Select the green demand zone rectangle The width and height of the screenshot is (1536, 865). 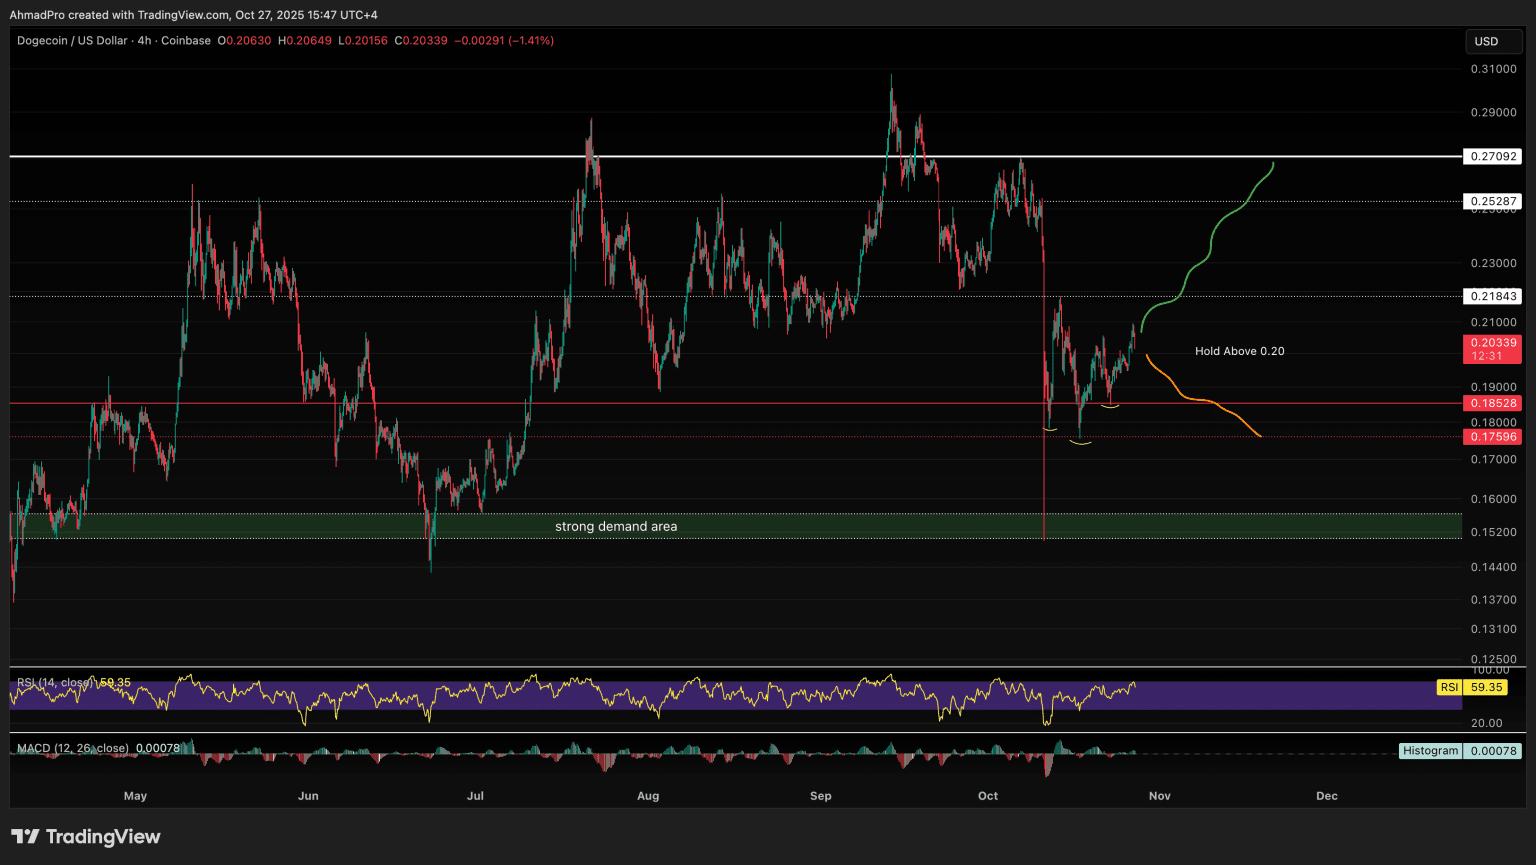tap(300, 526)
